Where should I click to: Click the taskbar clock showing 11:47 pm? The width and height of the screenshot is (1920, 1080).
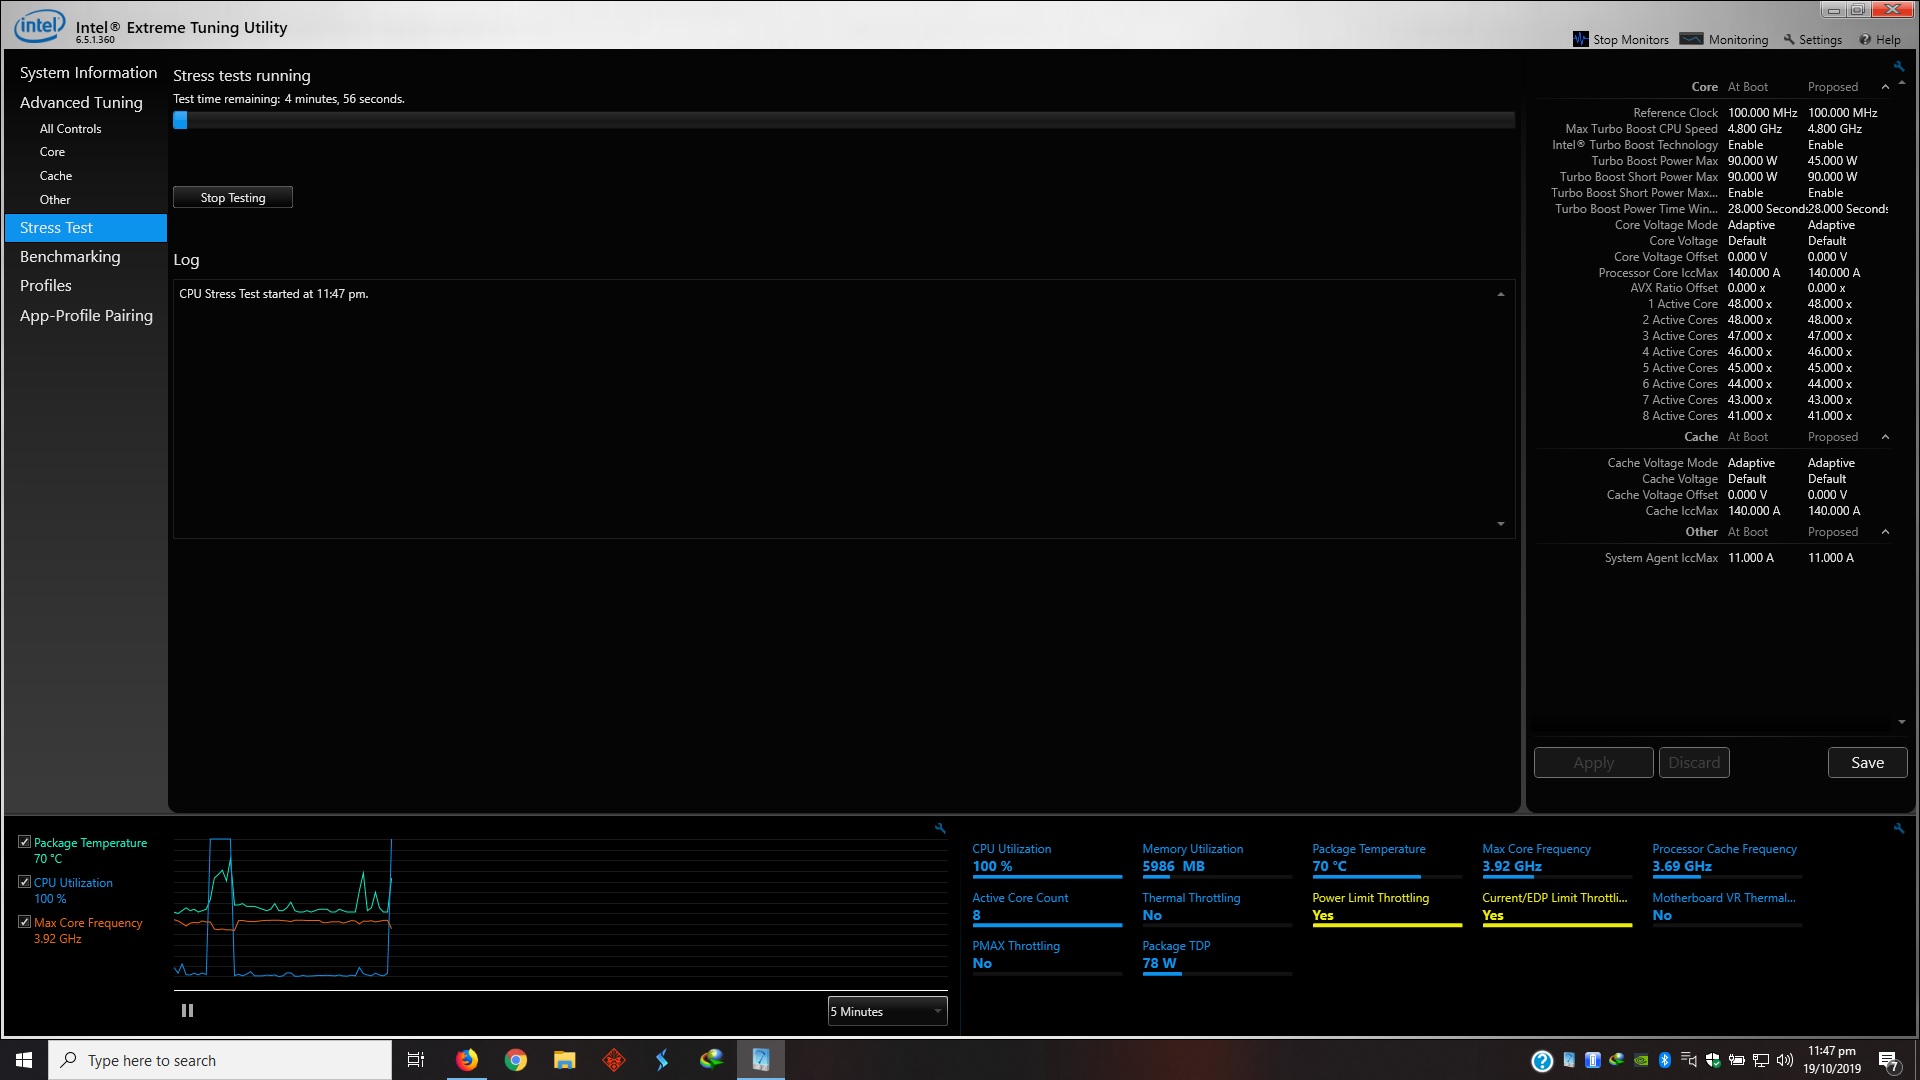tap(1832, 1060)
